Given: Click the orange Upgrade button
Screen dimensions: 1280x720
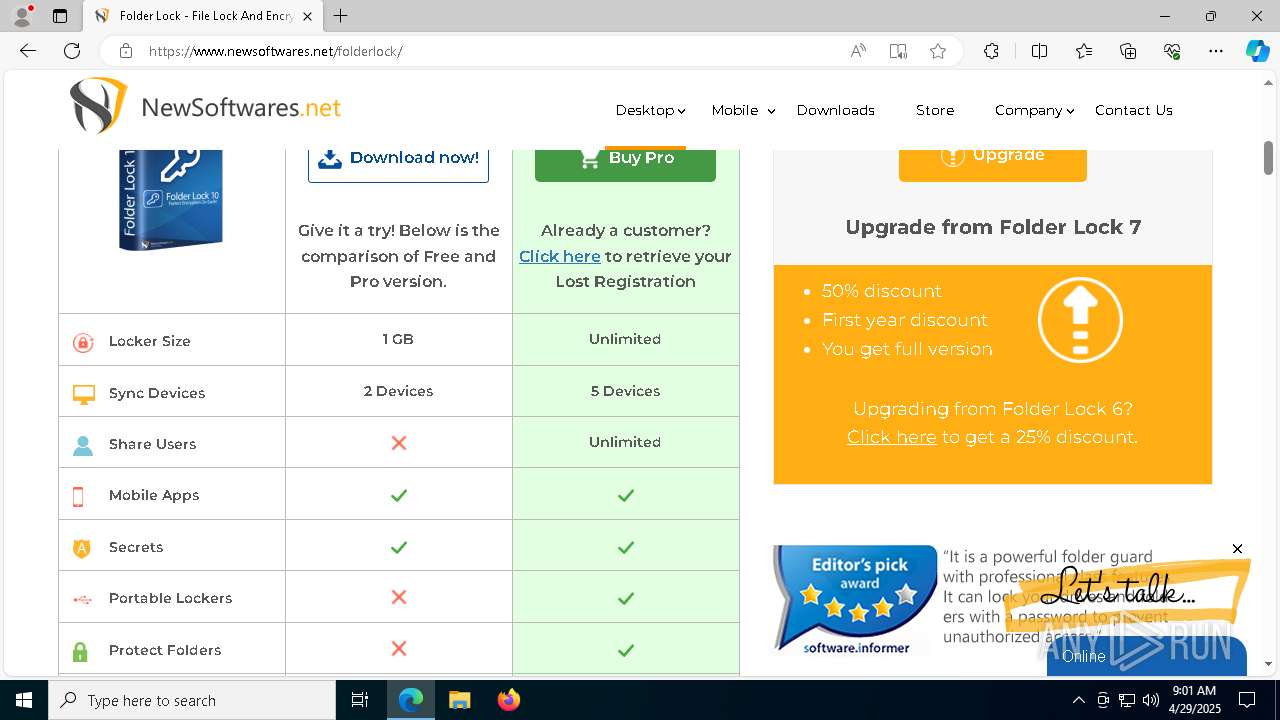Looking at the screenshot, I should tap(993, 164).
